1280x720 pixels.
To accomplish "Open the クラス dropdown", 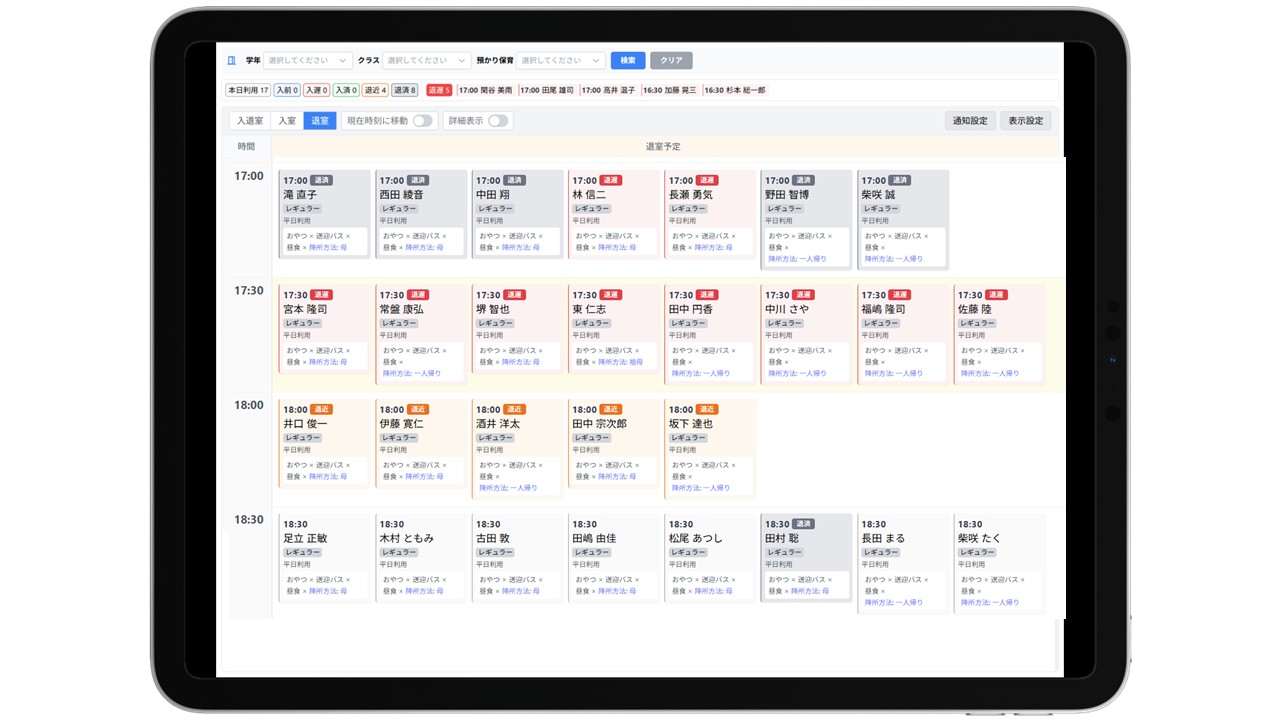I will pos(427,60).
